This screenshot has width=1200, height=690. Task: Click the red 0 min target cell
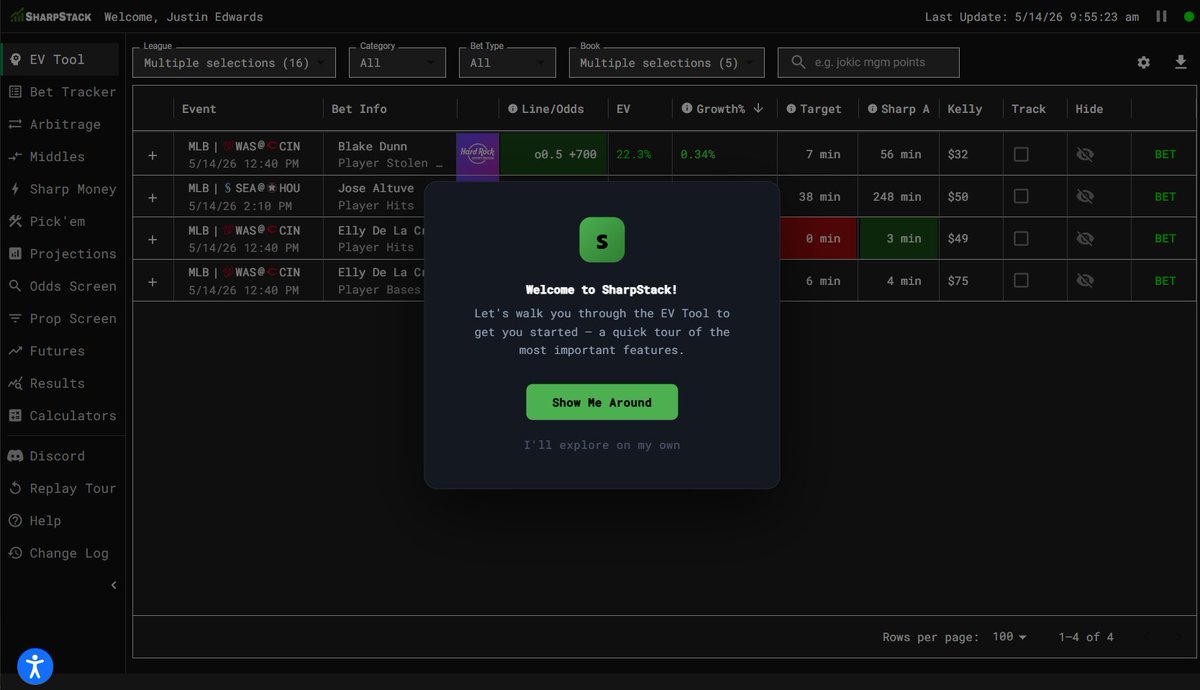pyautogui.click(x=818, y=239)
